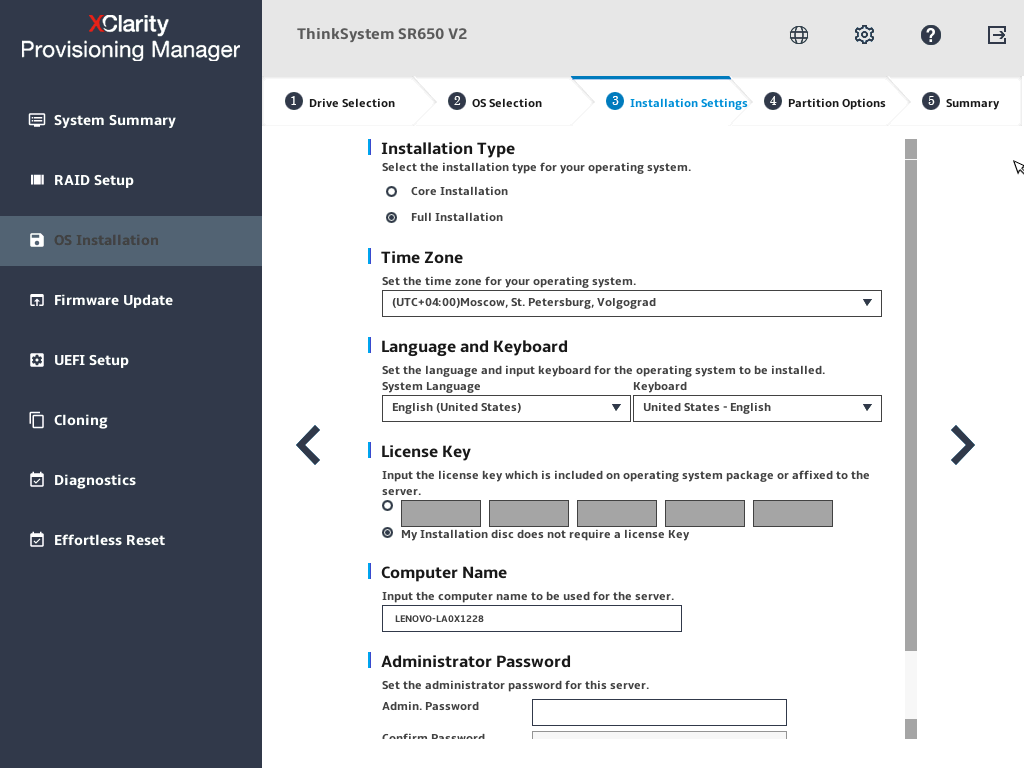Click the third license key field
The image size is (1024, 768).
click(617, 513)
